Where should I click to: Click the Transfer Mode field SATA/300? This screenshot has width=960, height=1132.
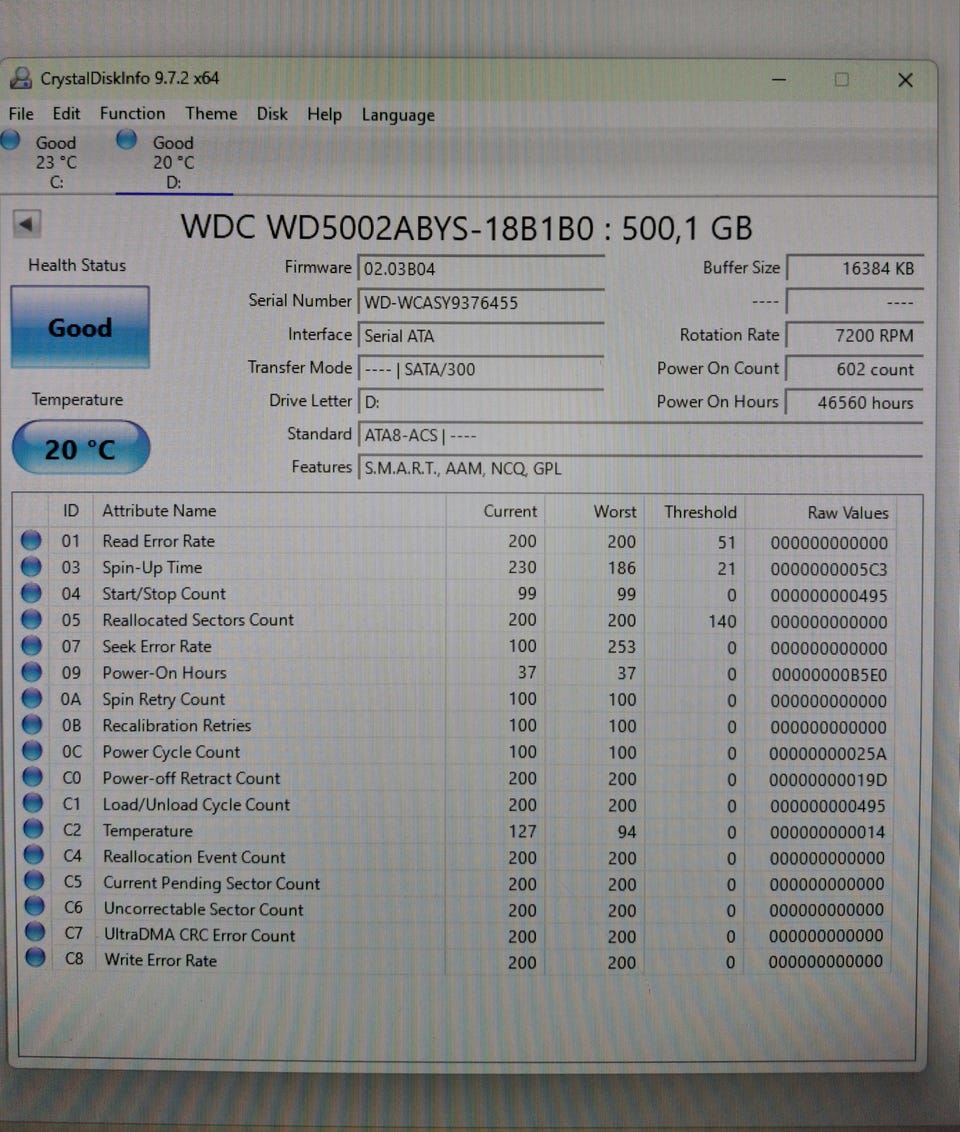point(481,369)
